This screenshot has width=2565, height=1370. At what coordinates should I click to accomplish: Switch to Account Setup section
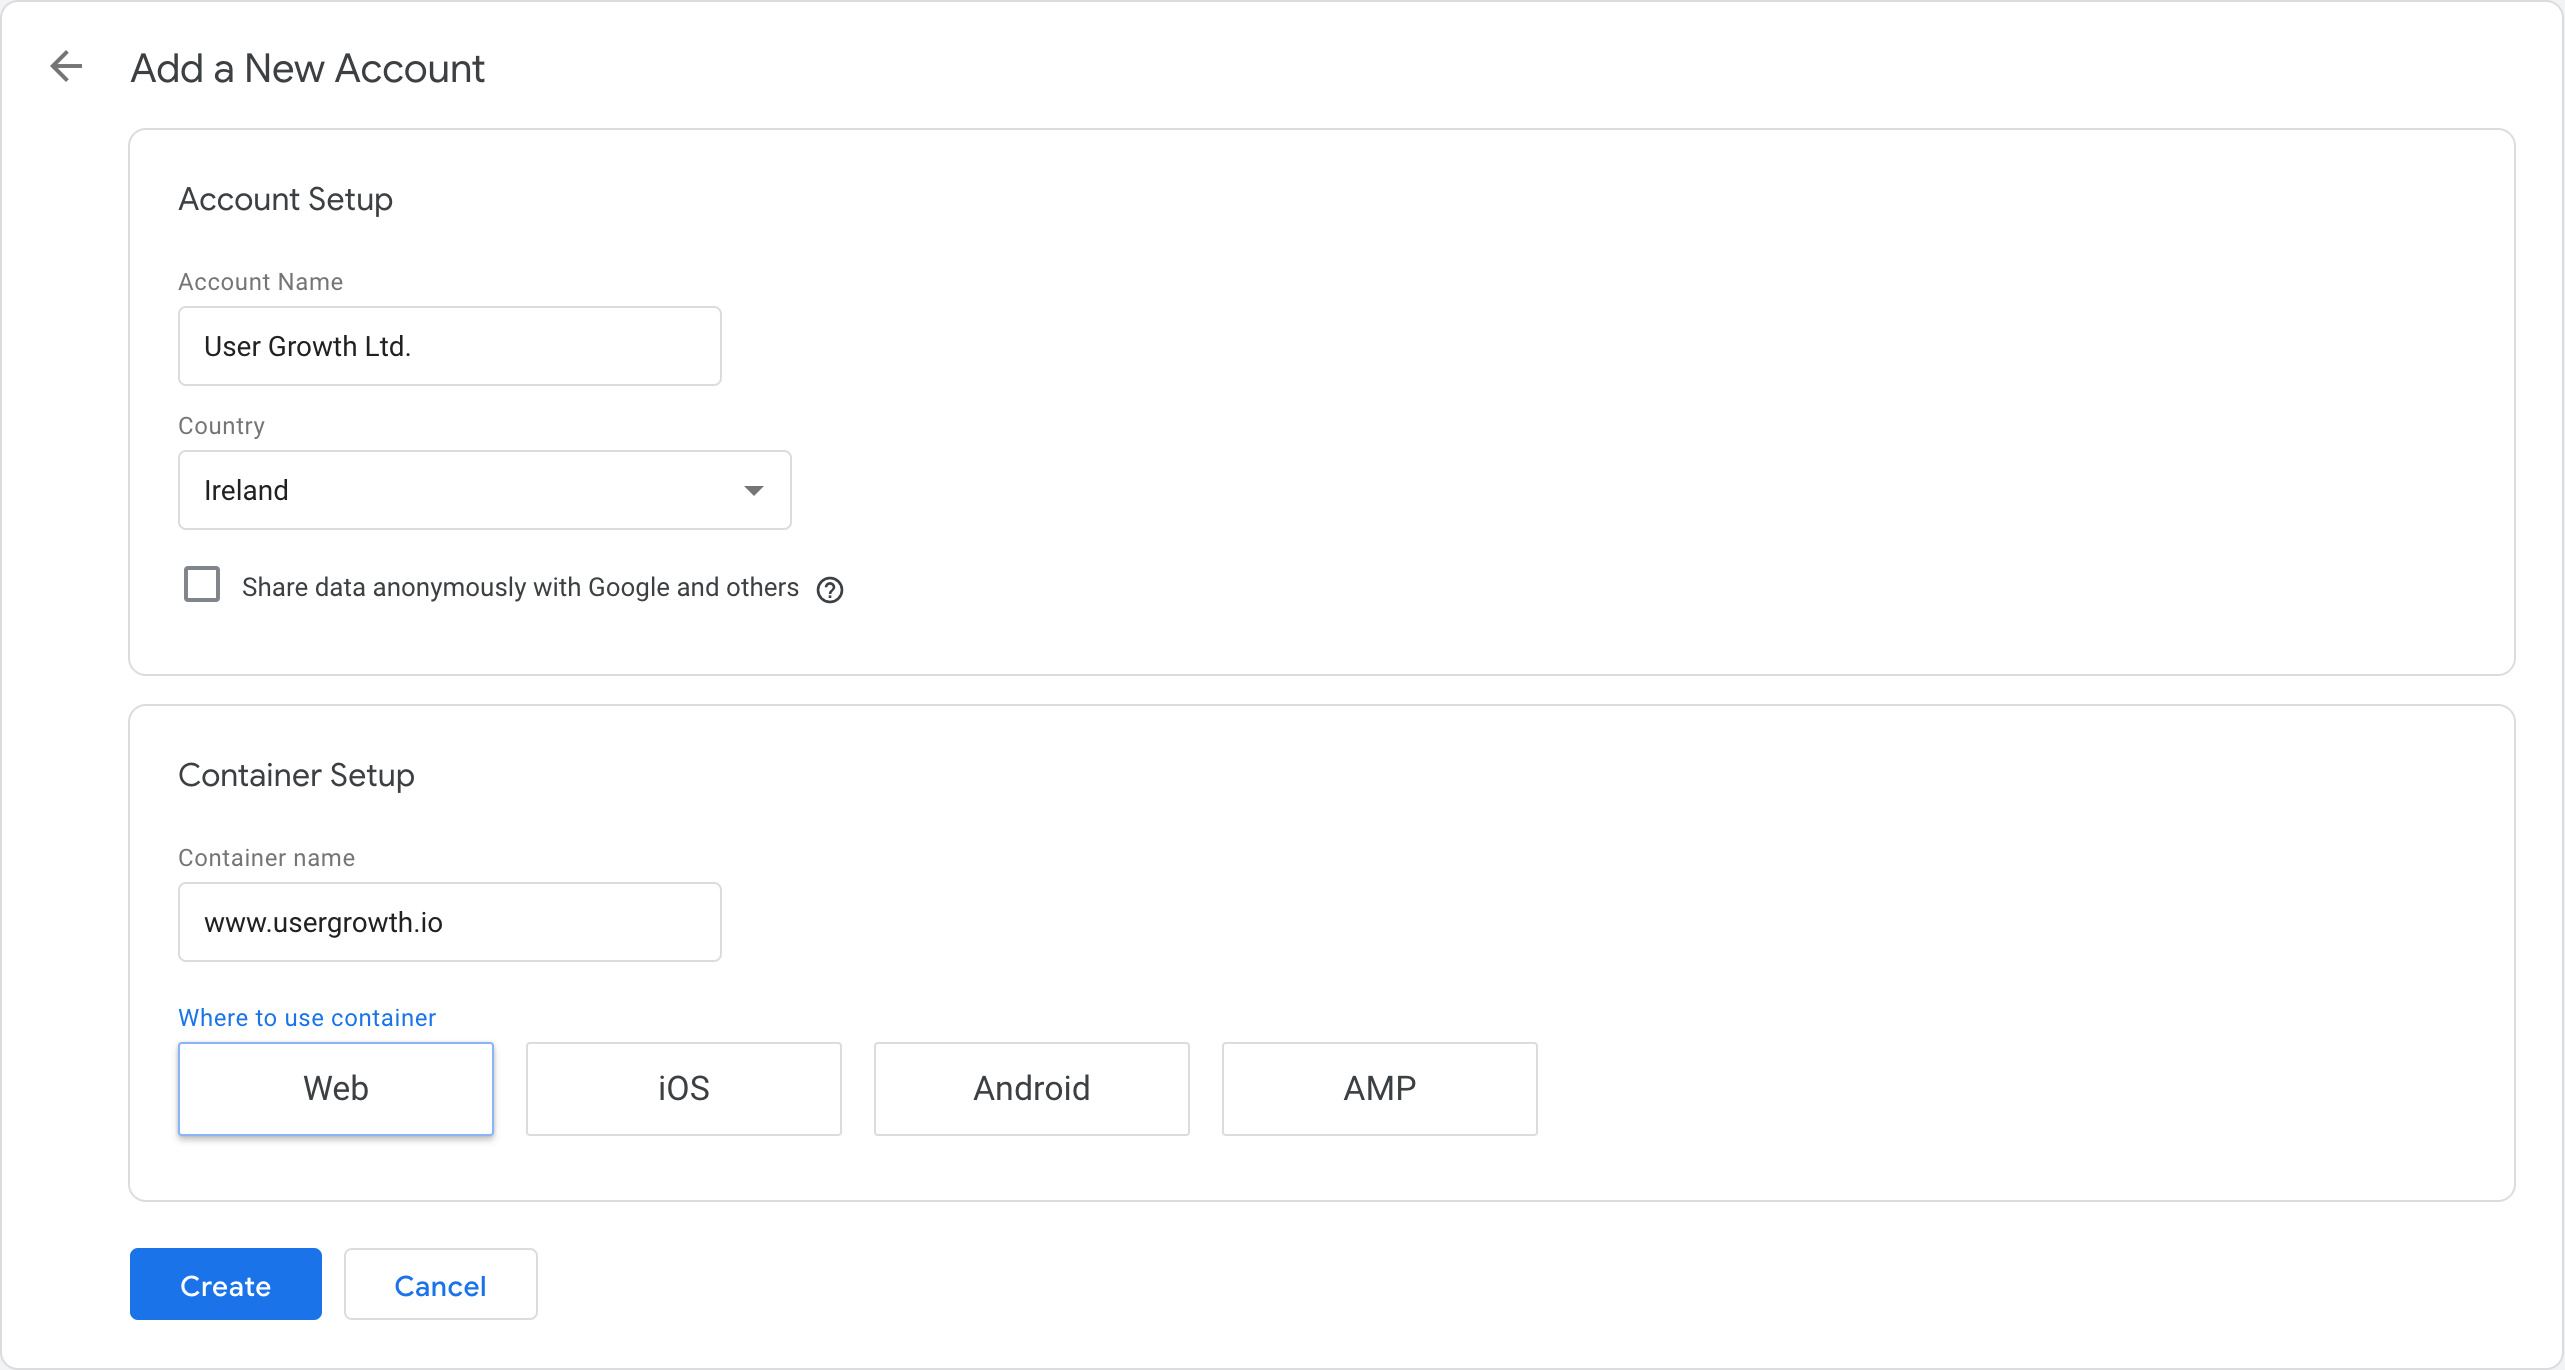pyautogui.click(x=287, y=198)
